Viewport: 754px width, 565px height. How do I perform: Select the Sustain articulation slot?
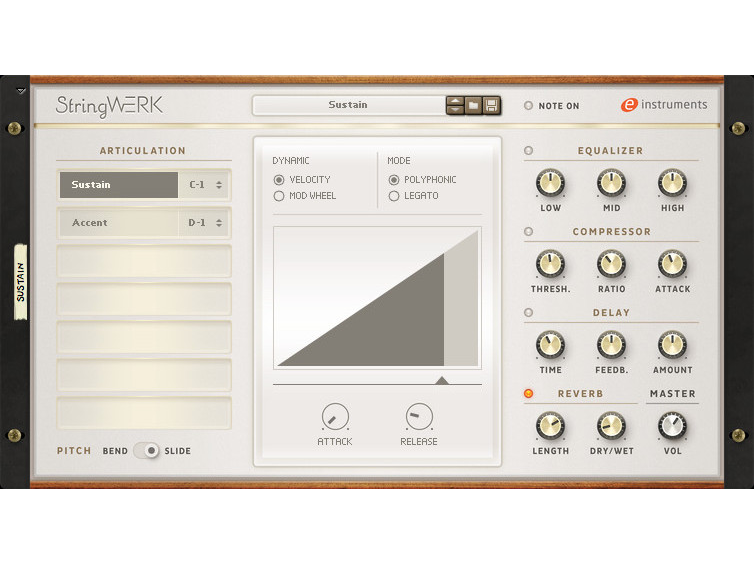(118, 185)
